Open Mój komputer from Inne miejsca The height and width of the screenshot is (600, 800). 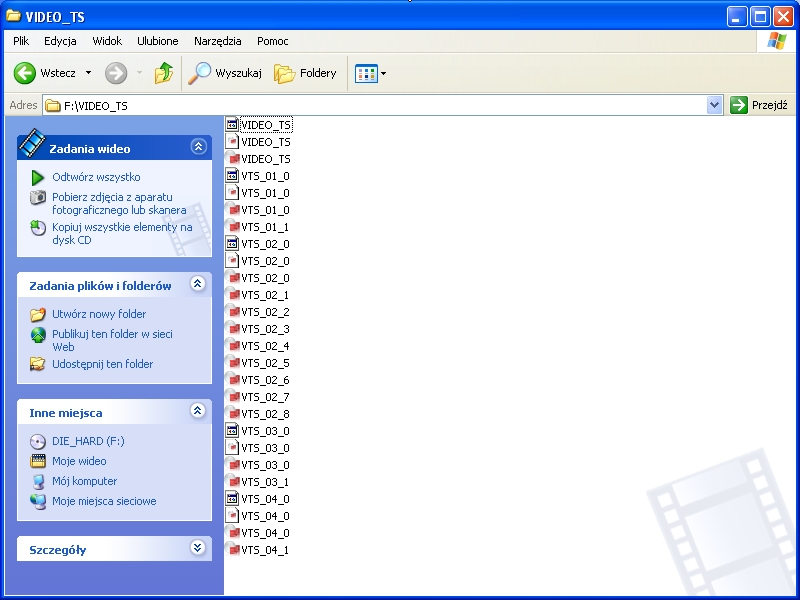coord(85,481)
